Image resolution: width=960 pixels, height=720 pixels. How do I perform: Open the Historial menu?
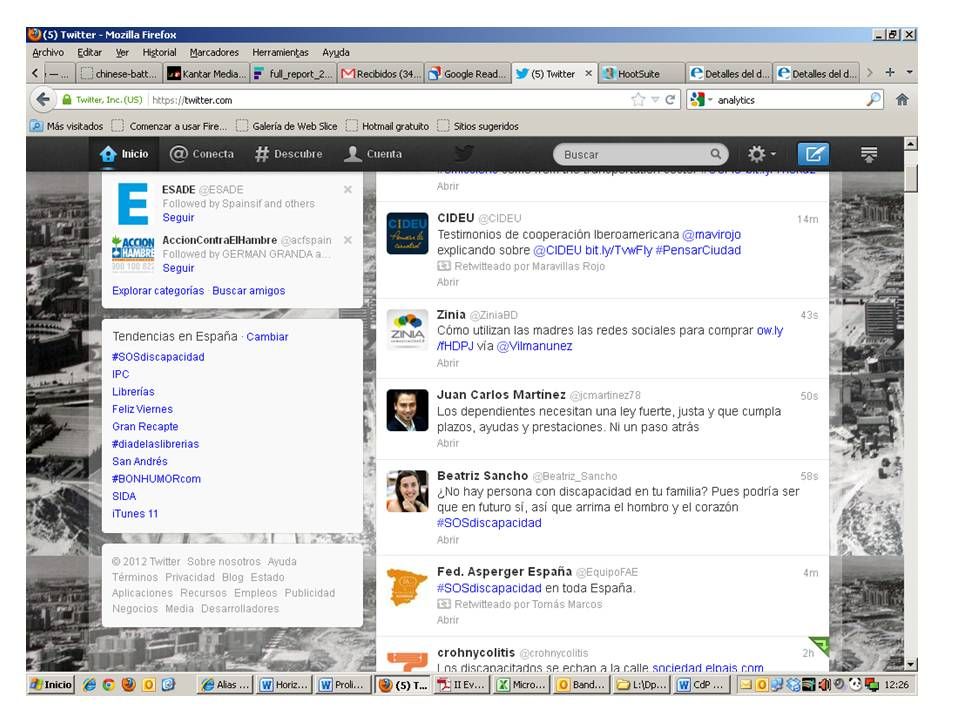coord(159,53)
